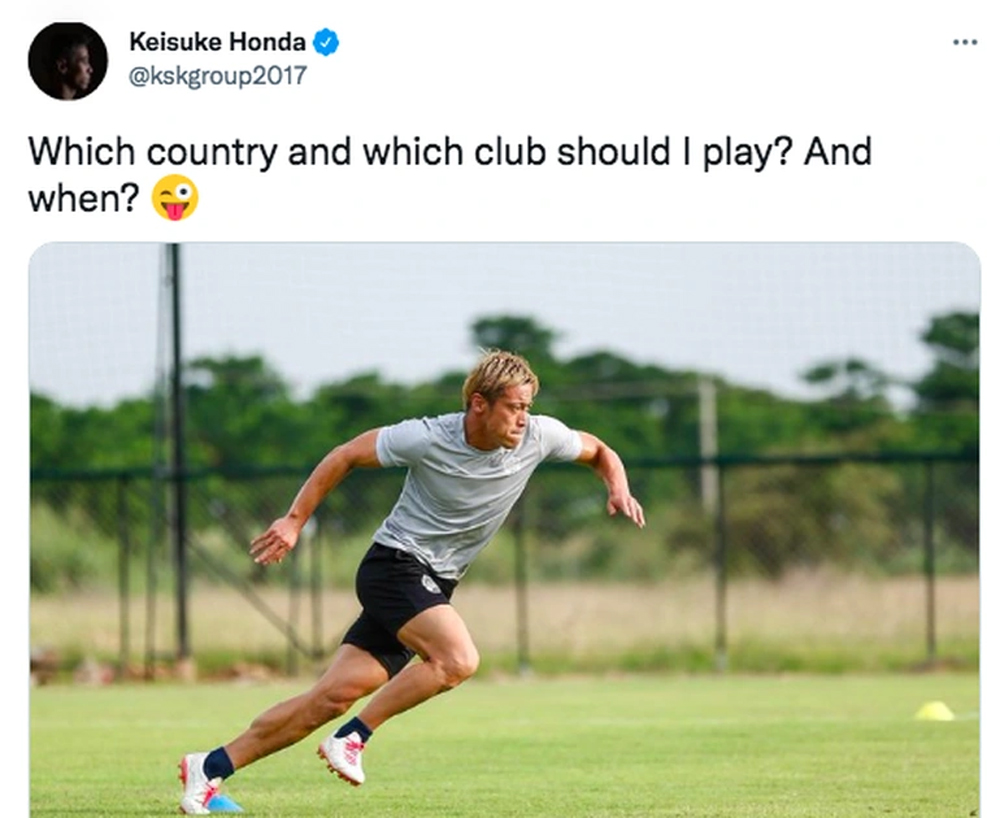The width and height of the screenshot is (1000, 818).
Task: Open the three-dot more options menu
Action: 964,42
